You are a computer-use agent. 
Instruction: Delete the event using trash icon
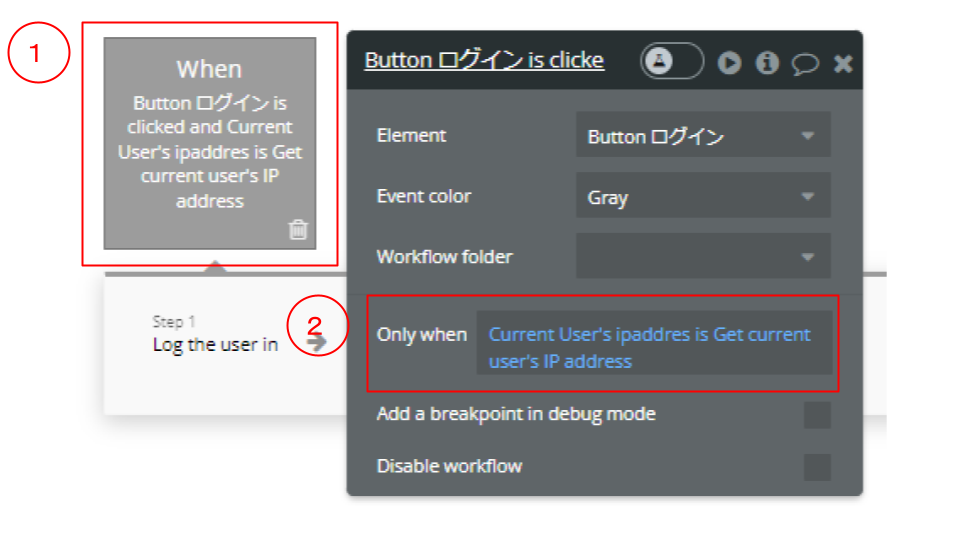(298, 230)
